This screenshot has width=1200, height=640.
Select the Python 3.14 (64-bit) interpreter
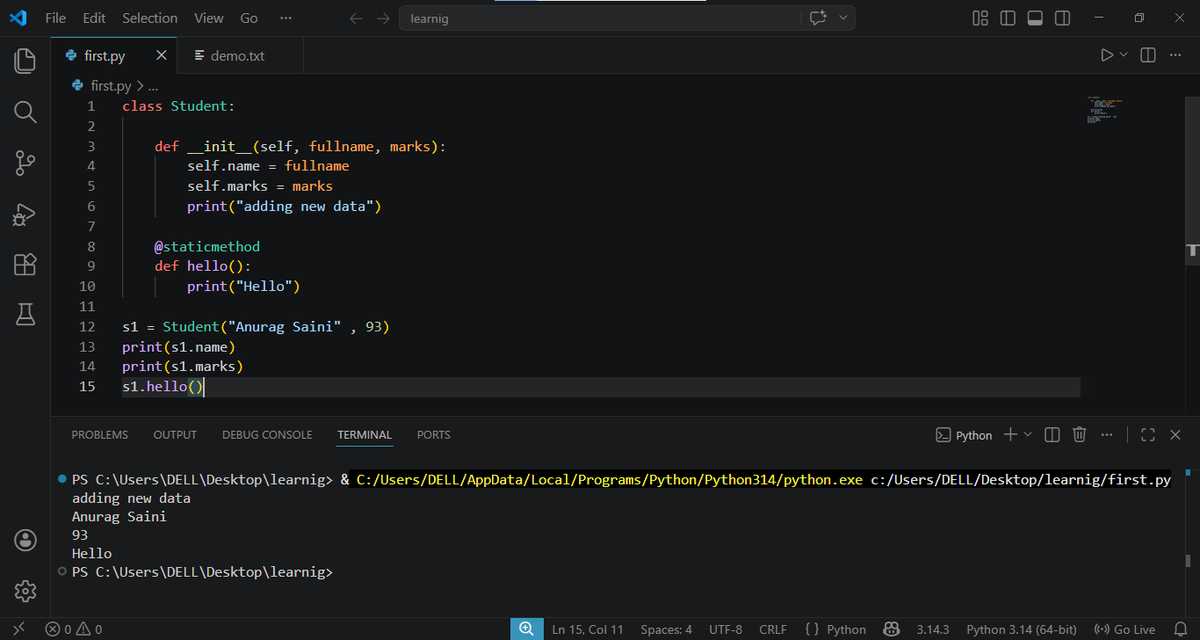1021,629
